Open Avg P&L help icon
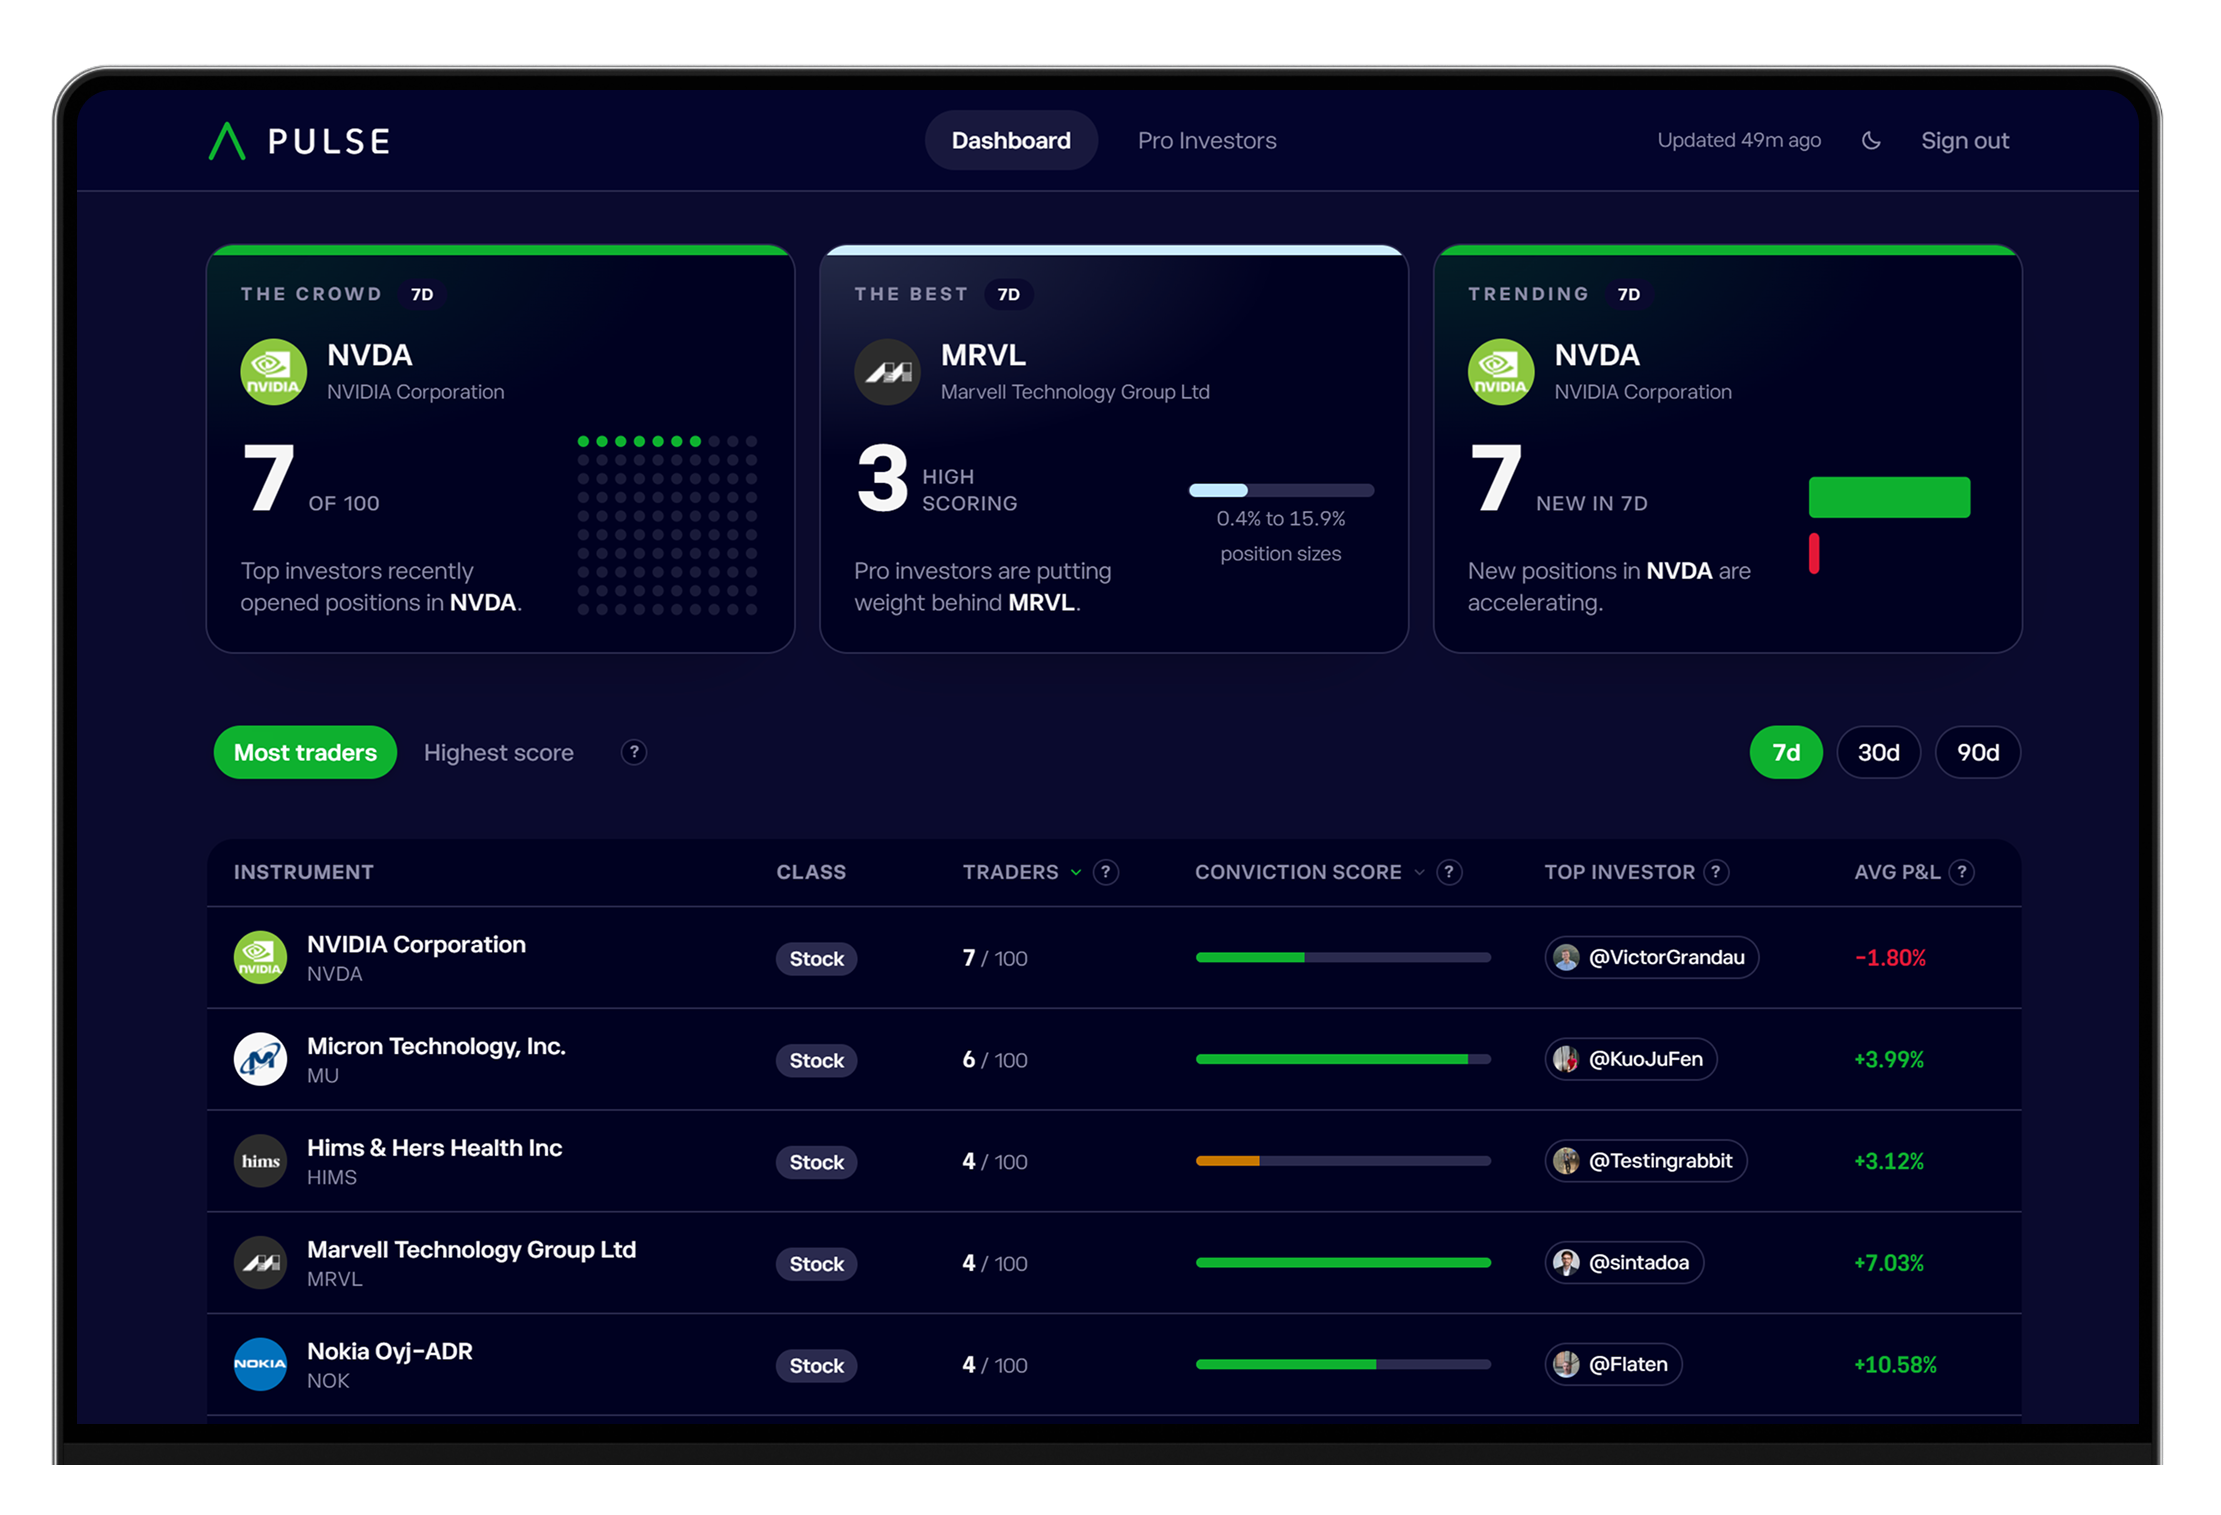The height and width of the screenshot is (1515, 2221). click(1962, 872)
